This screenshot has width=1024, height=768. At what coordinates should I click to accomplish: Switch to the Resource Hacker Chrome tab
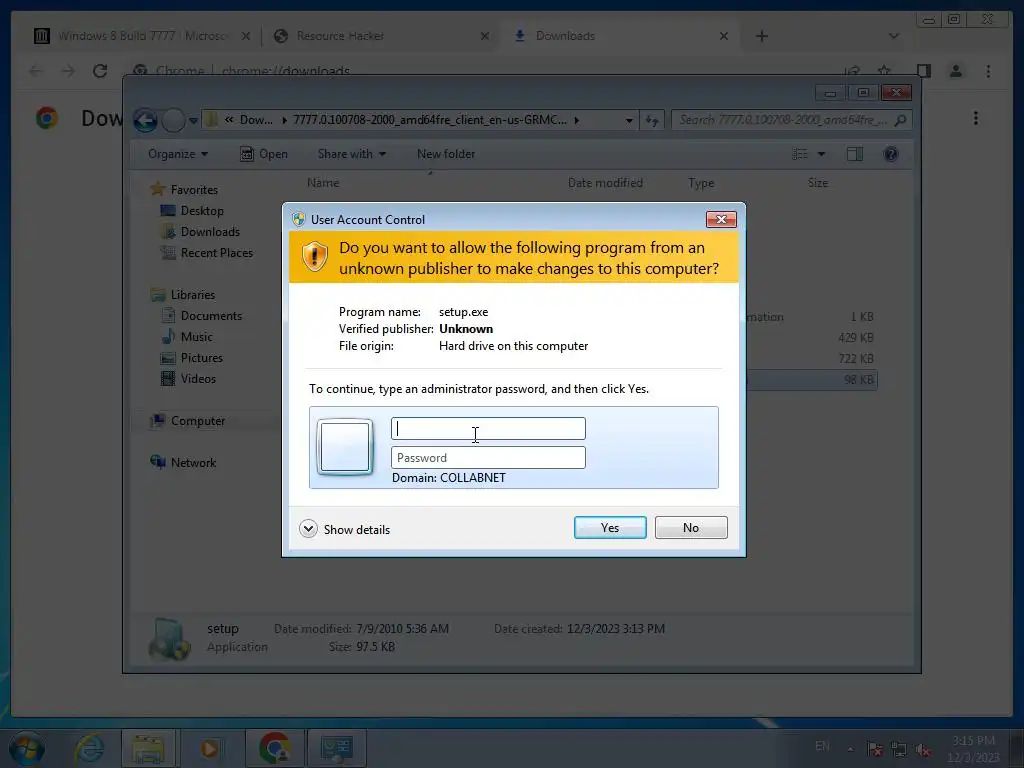tap(381, 36)
